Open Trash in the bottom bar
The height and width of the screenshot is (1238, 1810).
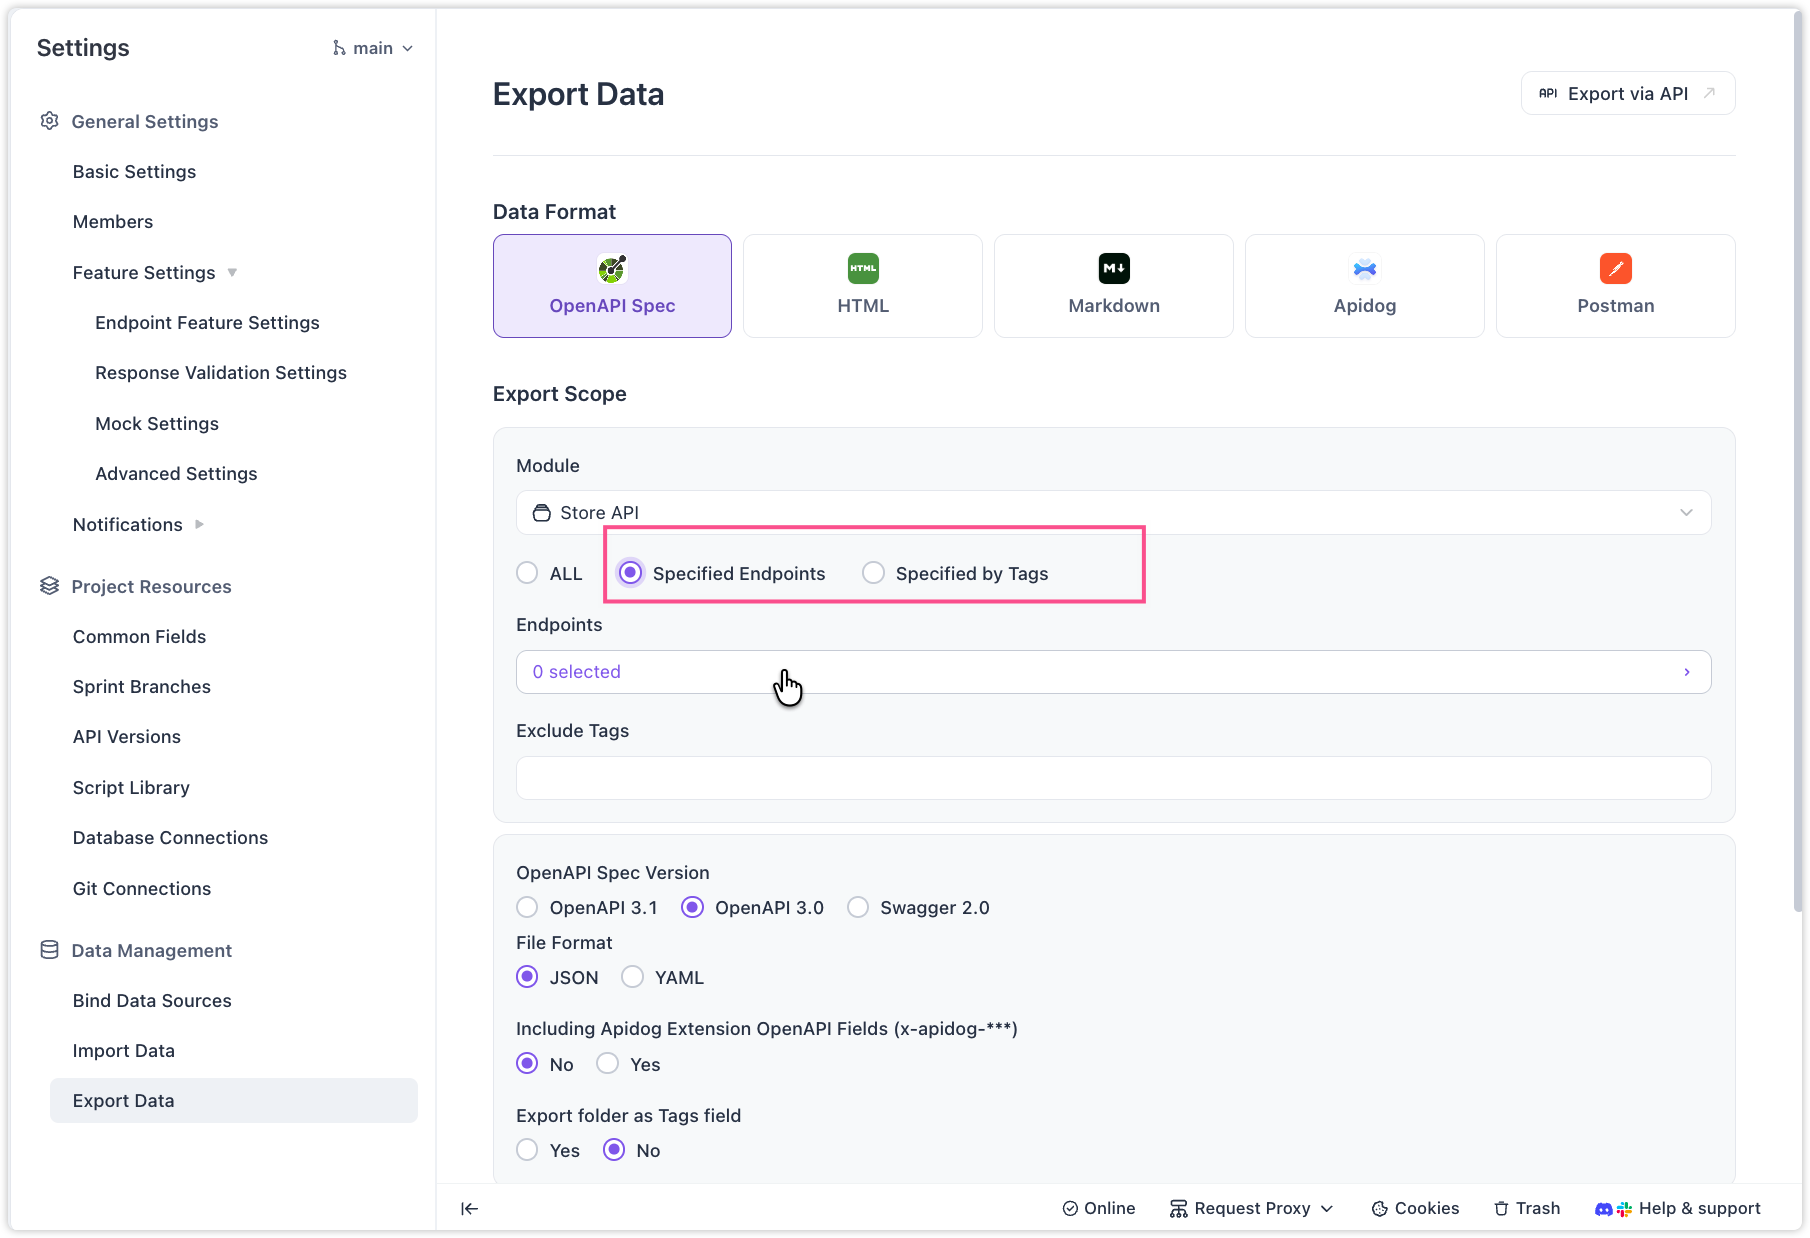click(x=1527, y=1208)
